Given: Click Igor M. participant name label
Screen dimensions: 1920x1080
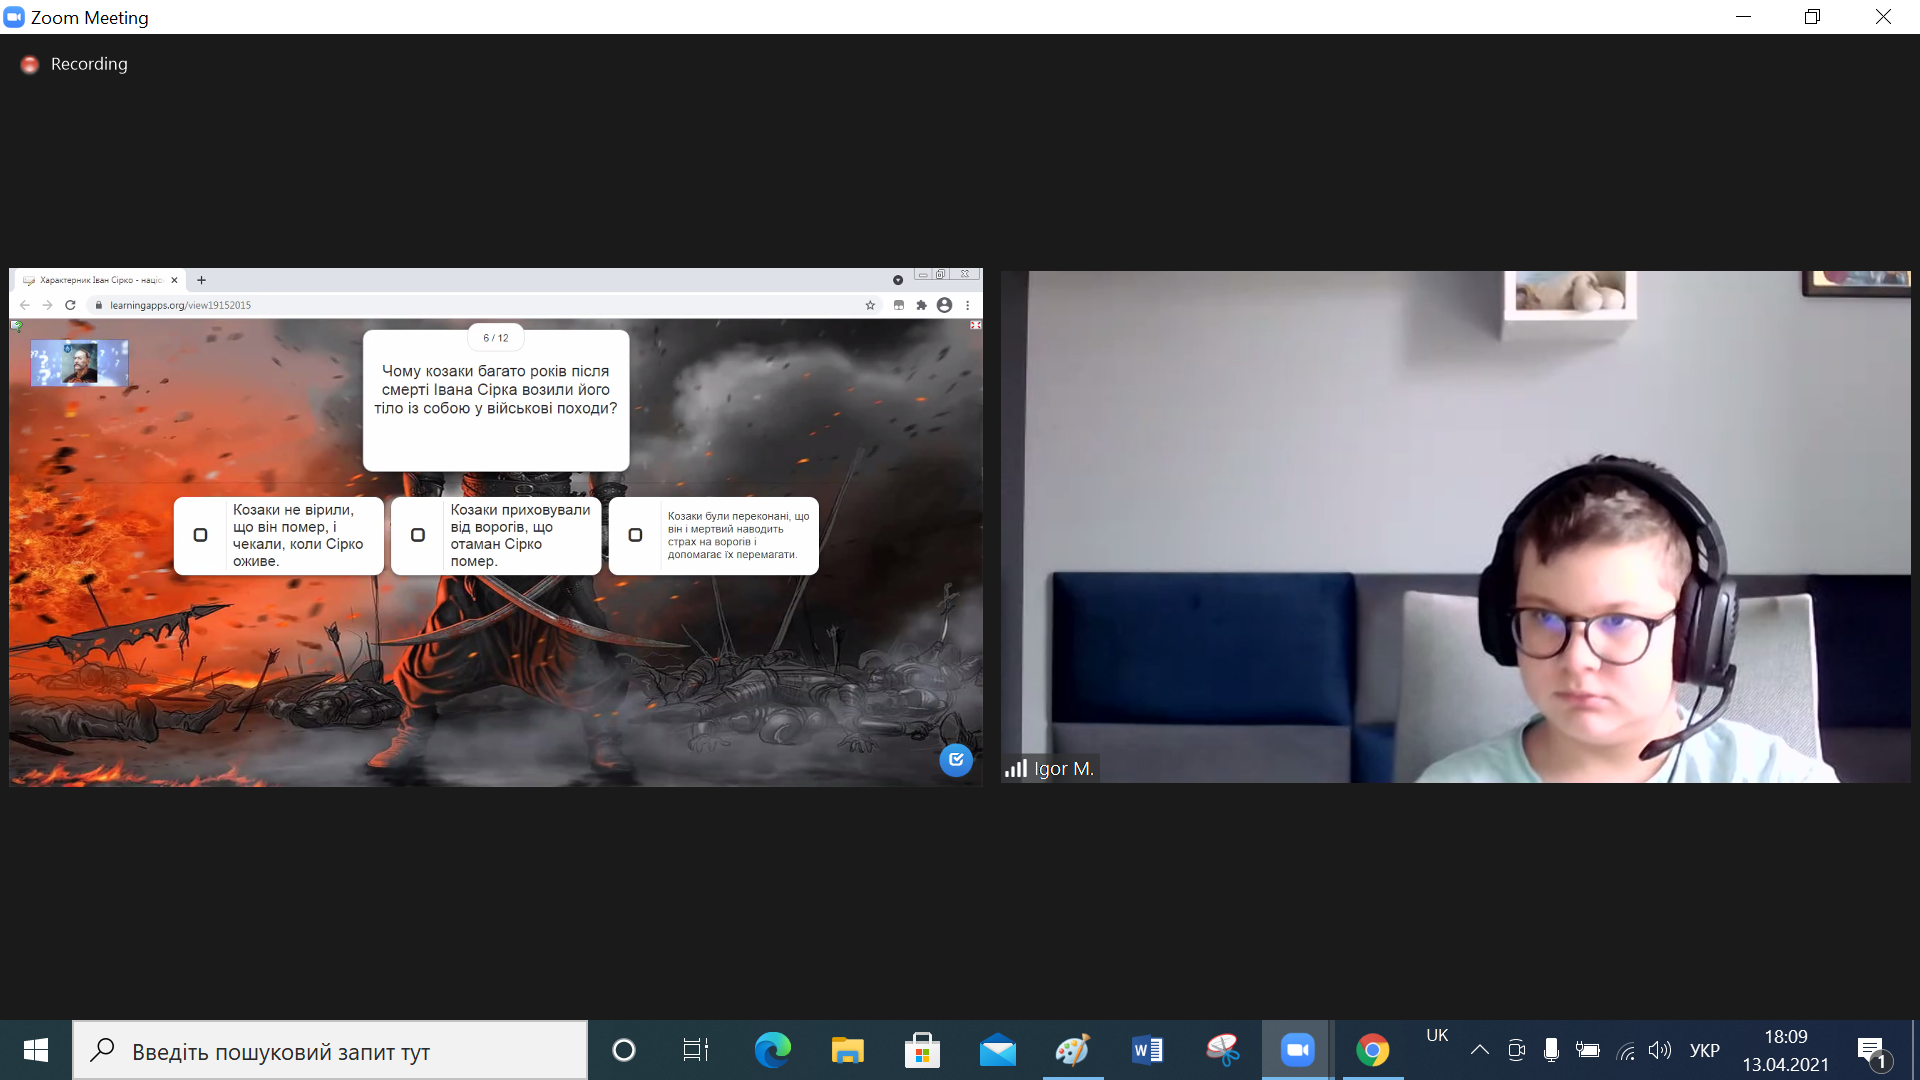Looking at the screenshot, I should pyautogui.click(x=1064, y=769).
